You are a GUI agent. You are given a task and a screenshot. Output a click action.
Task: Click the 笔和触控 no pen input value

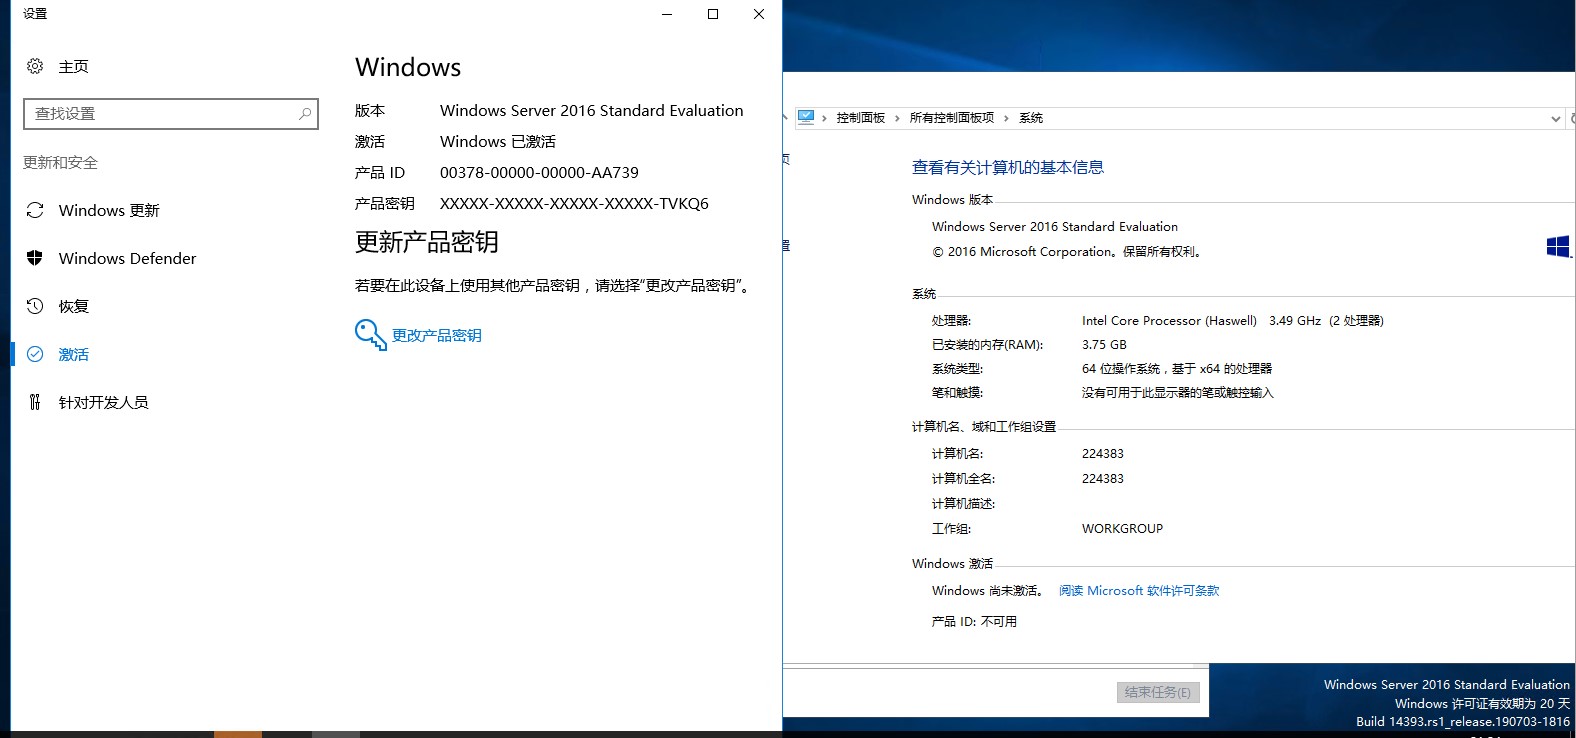[x=1178, y=393]
